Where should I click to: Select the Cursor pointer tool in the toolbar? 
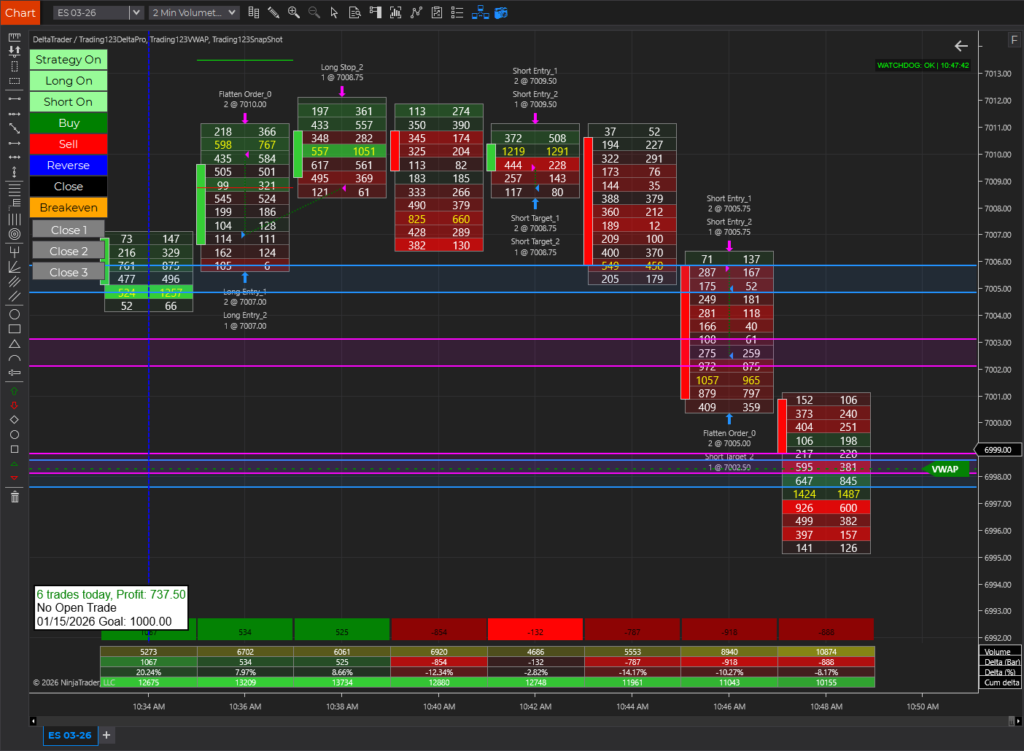pyautogui.click(x=334, y=12)
